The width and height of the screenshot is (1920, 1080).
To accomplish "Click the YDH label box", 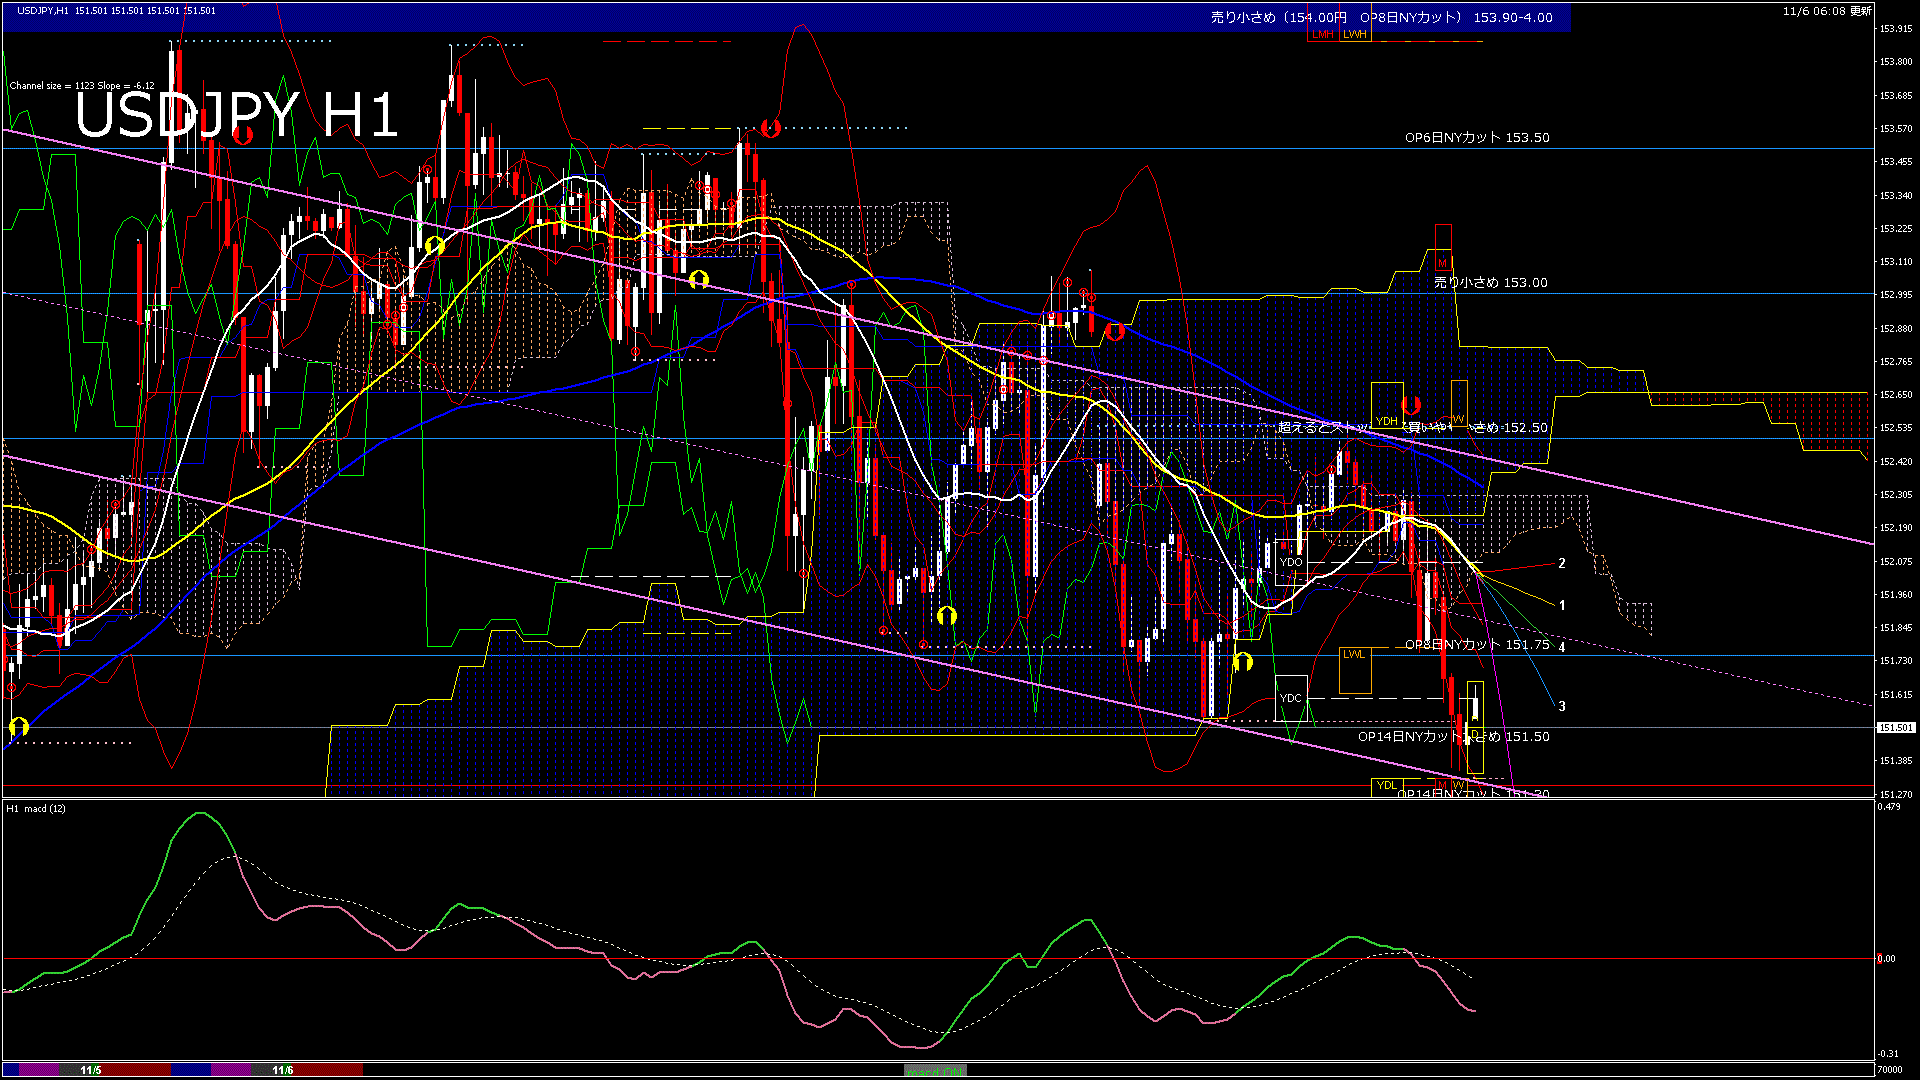I will click(1386, 421).
